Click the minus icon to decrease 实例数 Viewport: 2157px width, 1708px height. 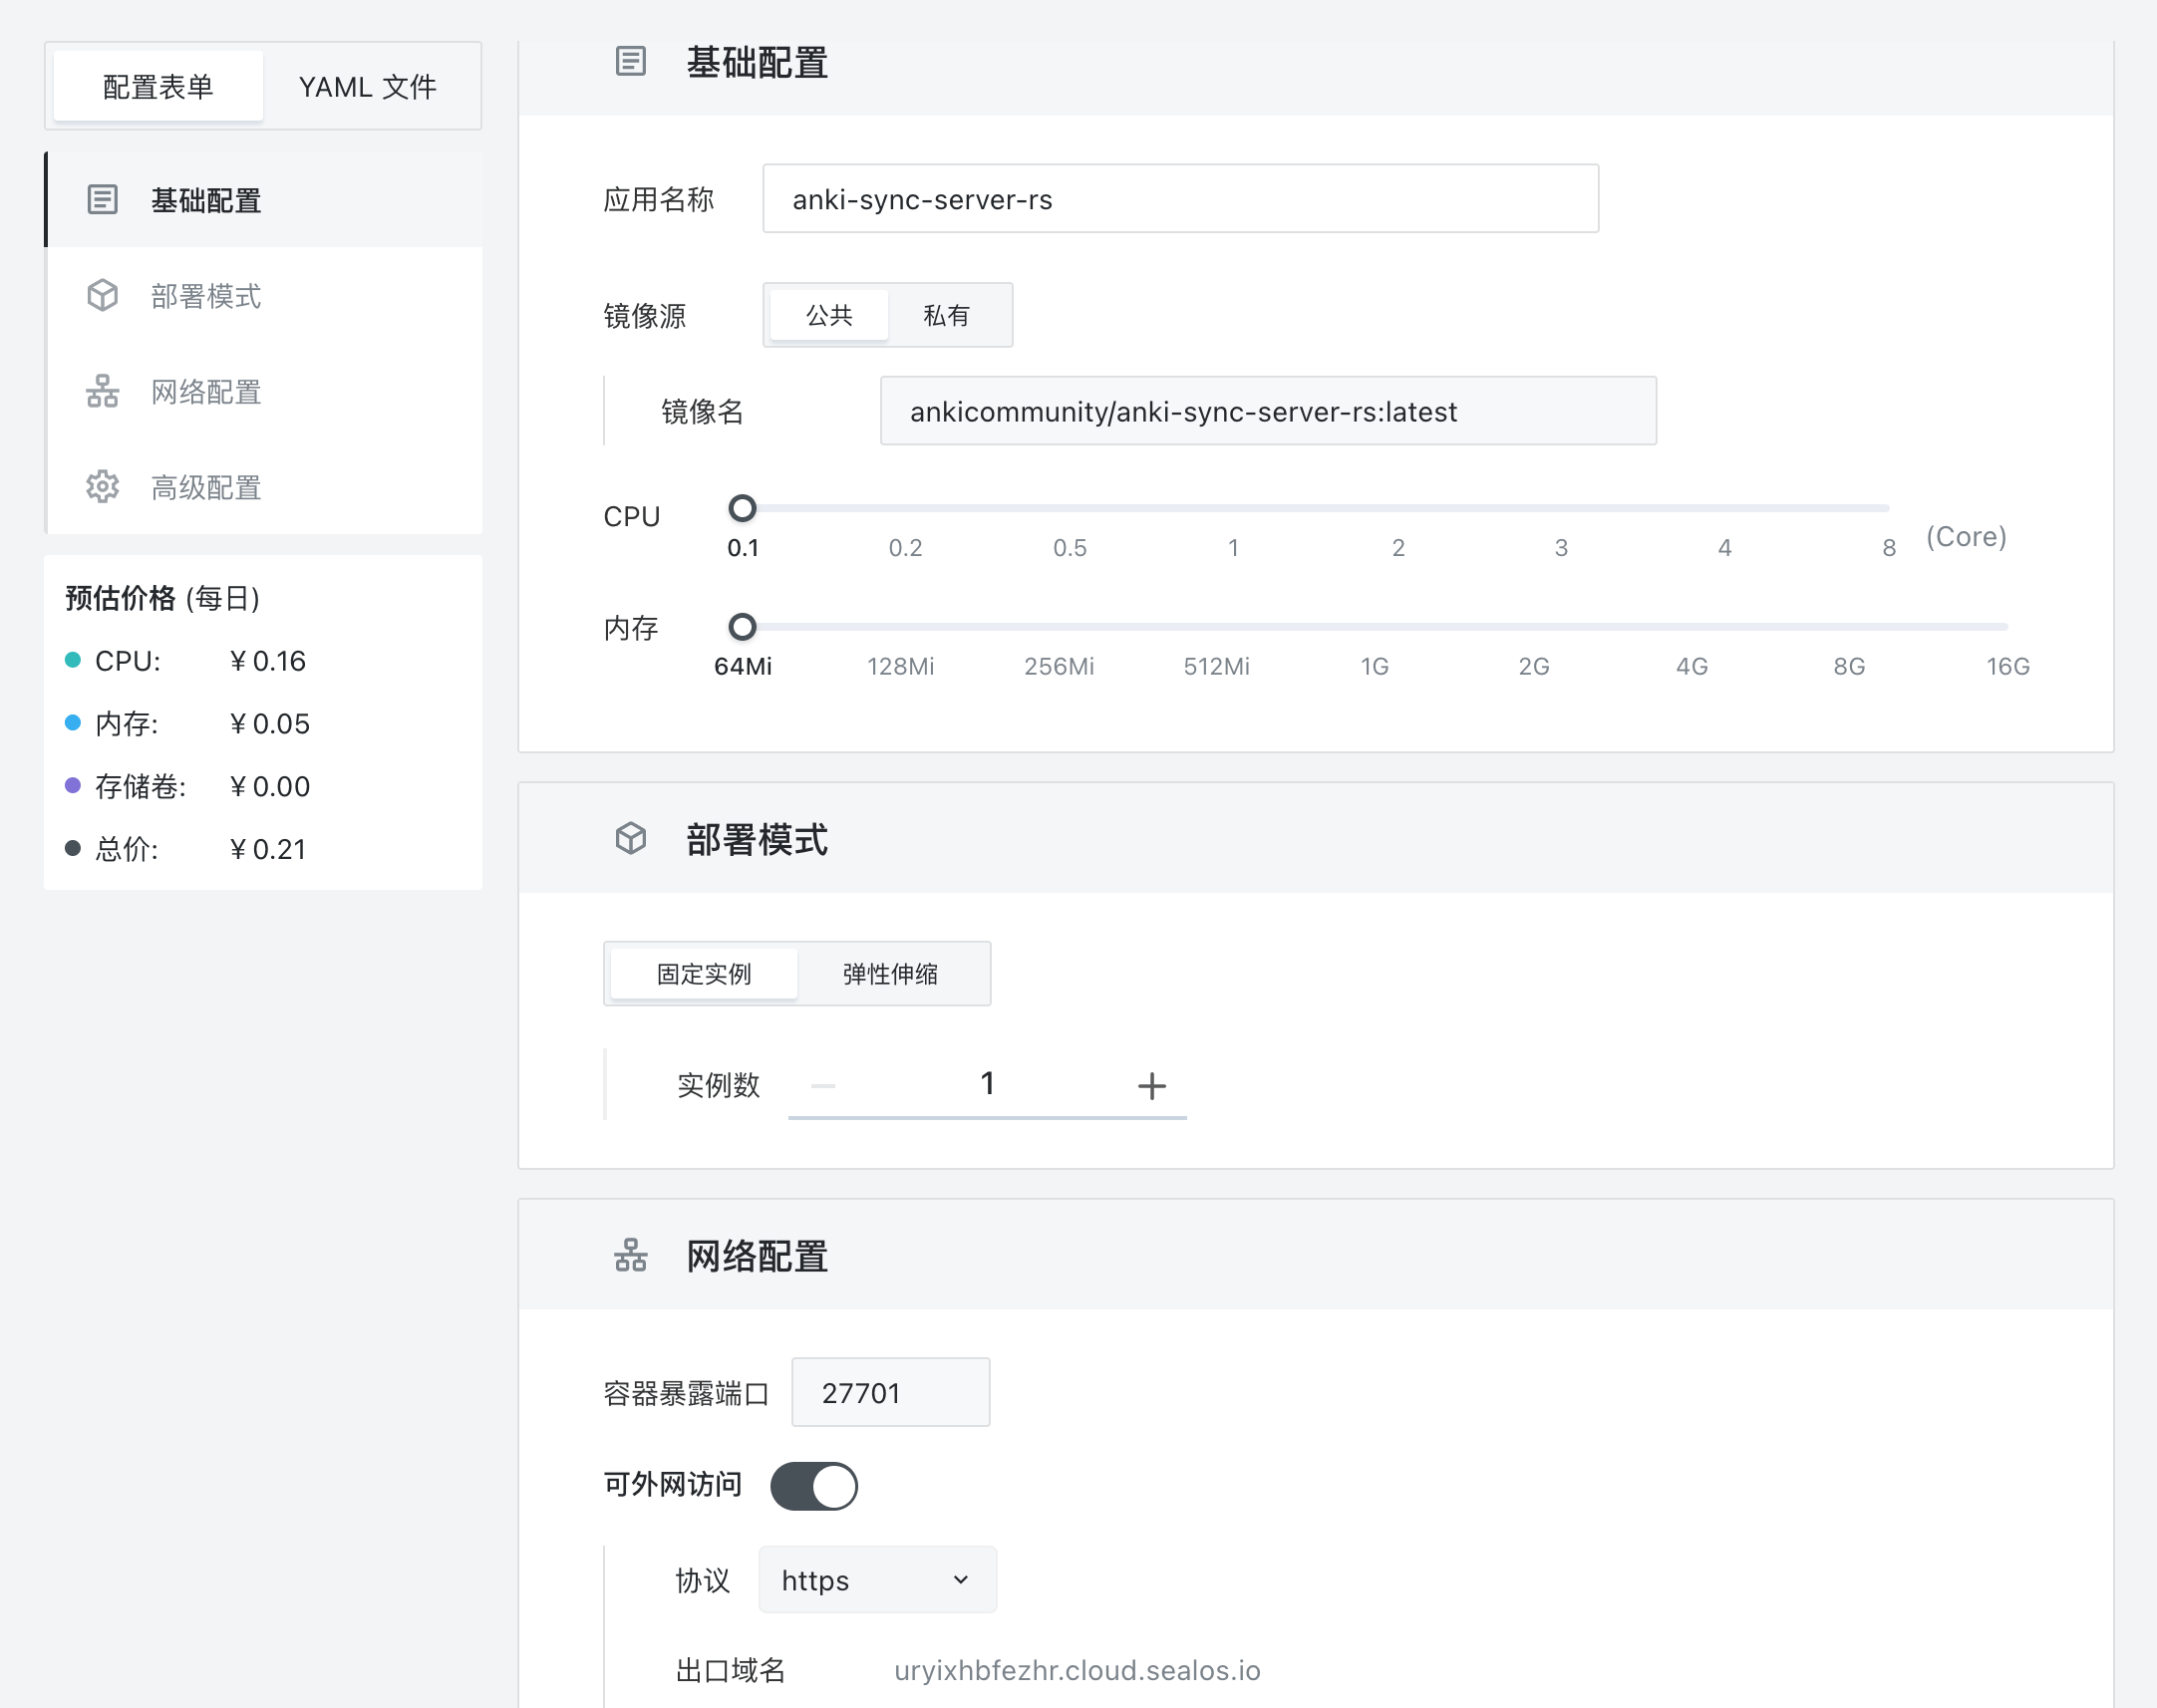tap(823, 1085)
